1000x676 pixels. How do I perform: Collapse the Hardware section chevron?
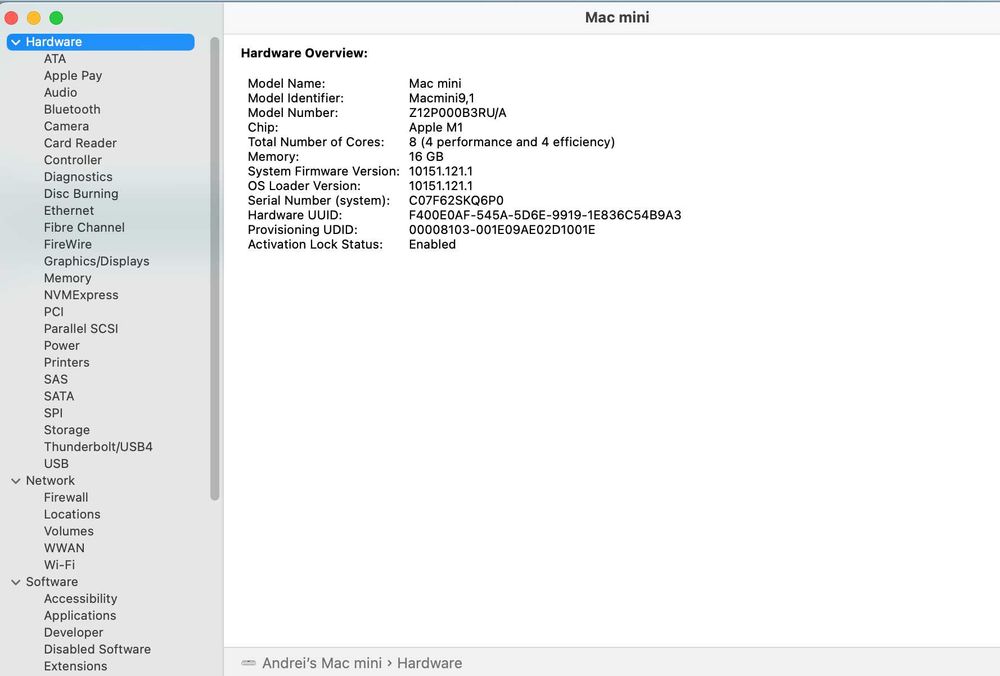click(16, 42)
